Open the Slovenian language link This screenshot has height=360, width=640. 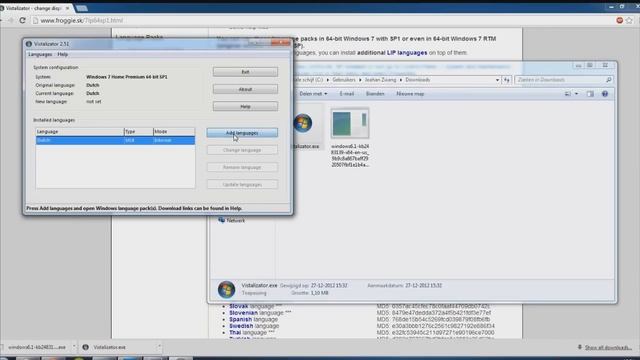(x=243, y=313)
